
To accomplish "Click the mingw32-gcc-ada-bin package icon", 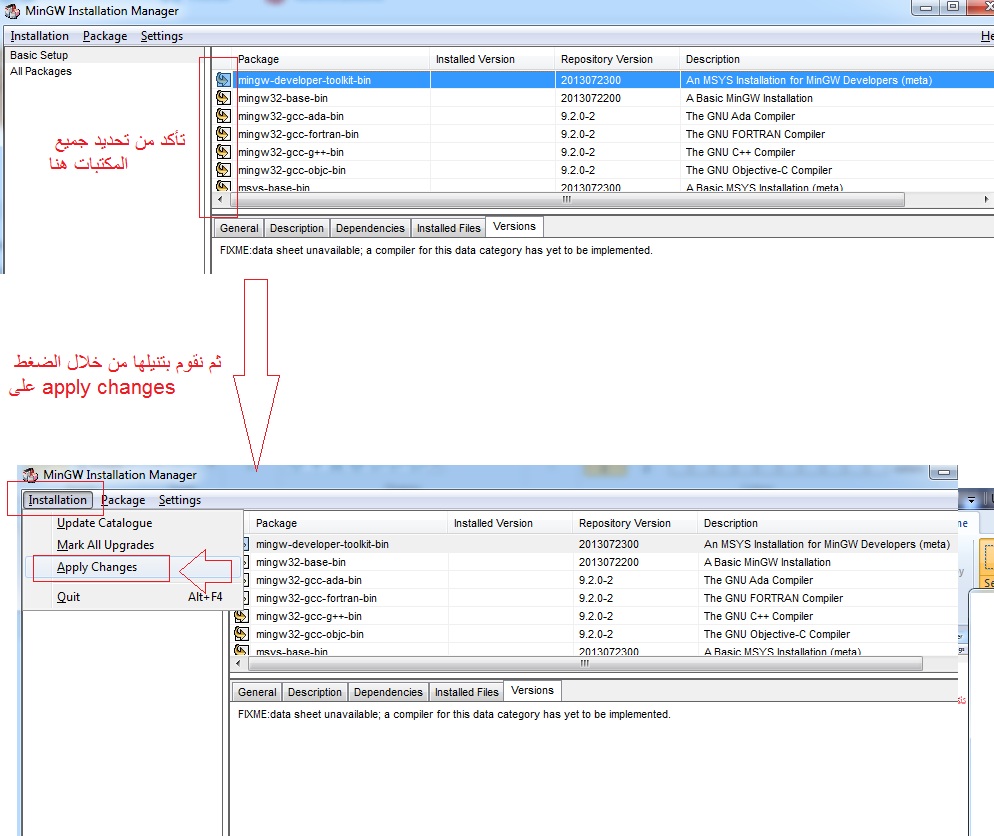I will (222, 116).
